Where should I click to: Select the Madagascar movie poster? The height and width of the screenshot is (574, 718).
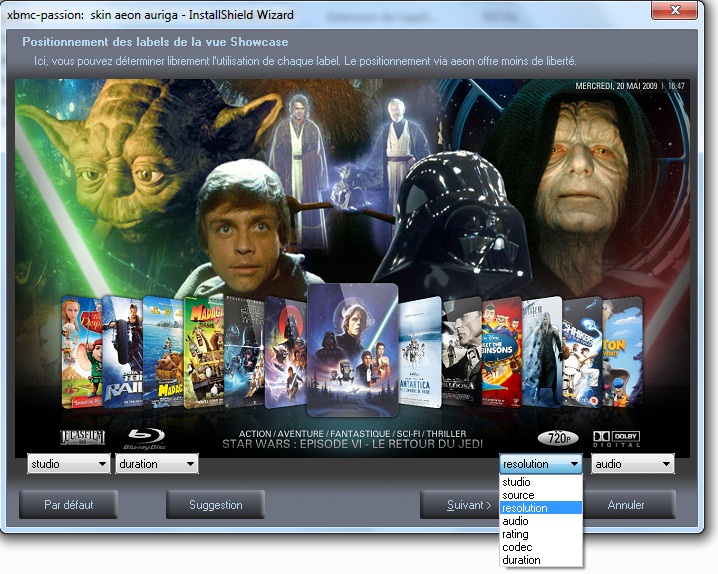click(x=204, y=352)
